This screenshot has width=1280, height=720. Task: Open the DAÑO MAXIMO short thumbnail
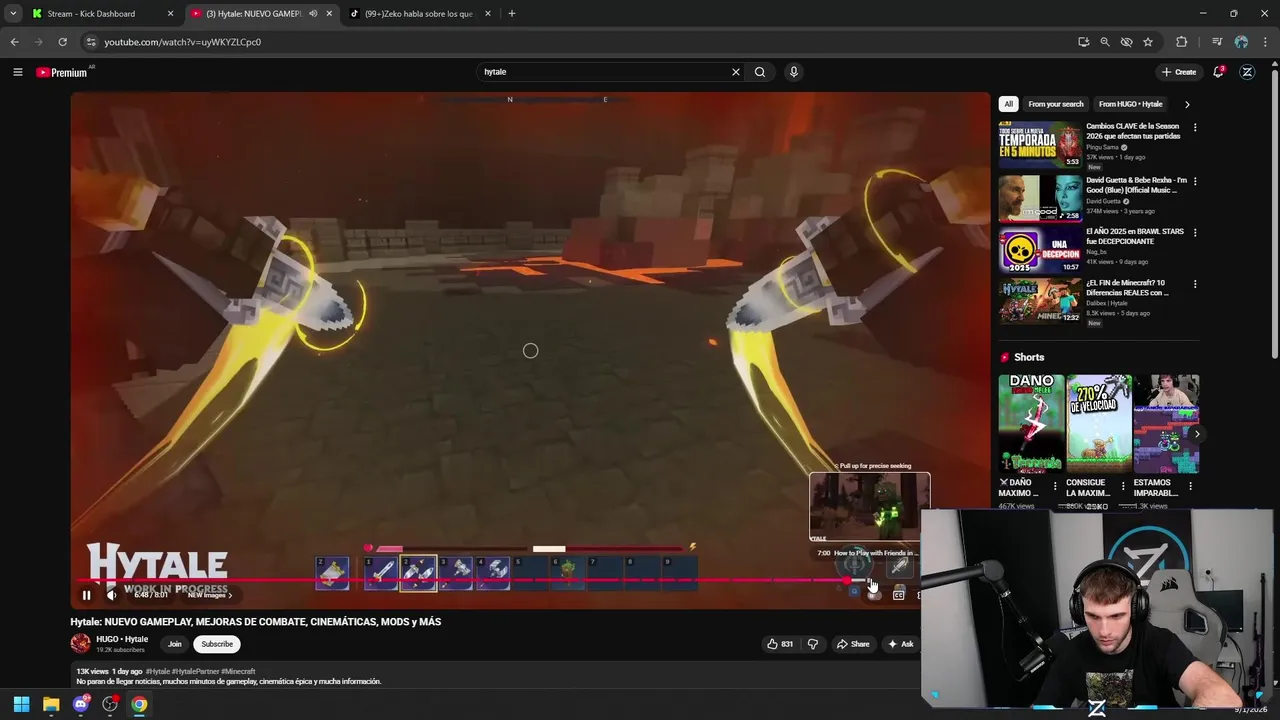pyautogui.click(x=1031, y=423)
